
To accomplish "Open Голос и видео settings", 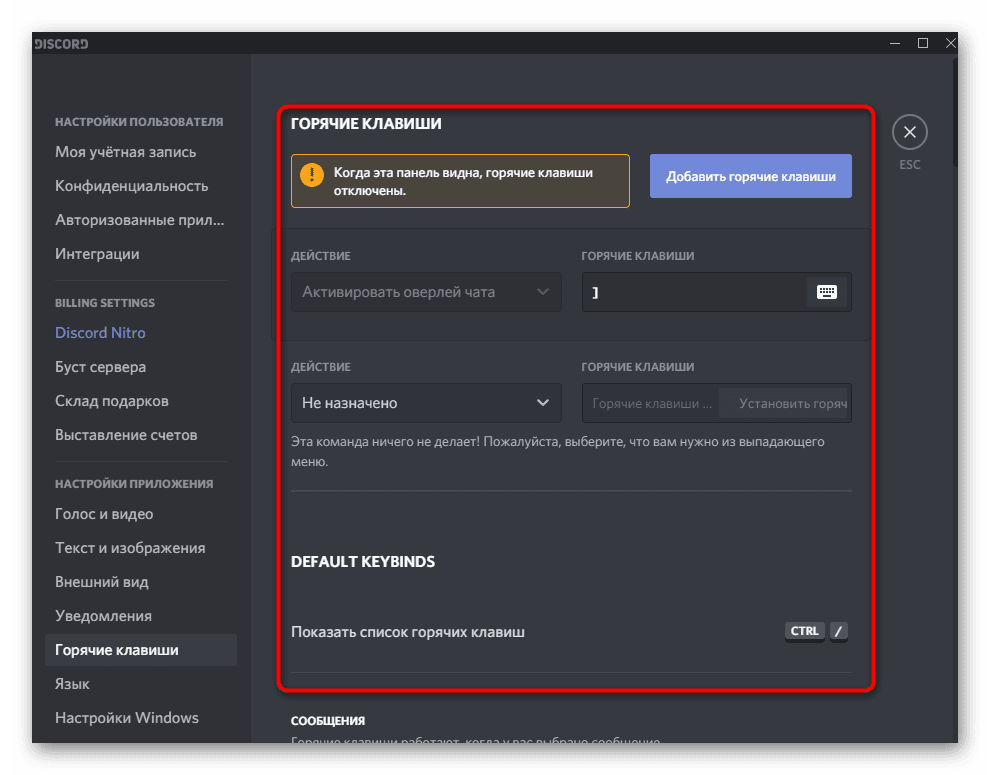I will (104, 514).
